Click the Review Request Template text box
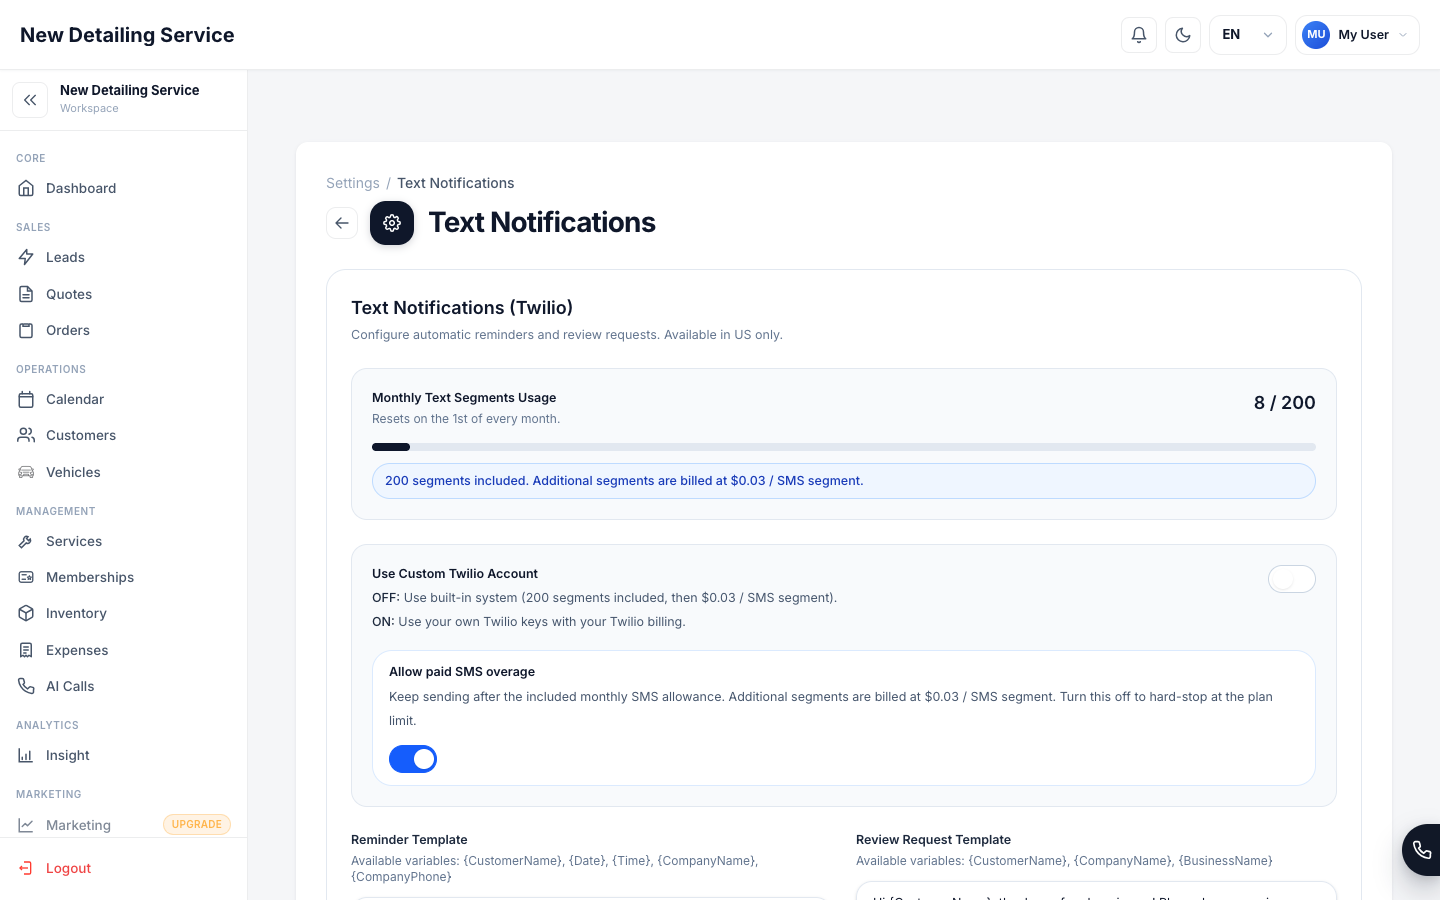Image resolution: width=1440 pixels, height=900 pixels. click(x=1096, y=890)
